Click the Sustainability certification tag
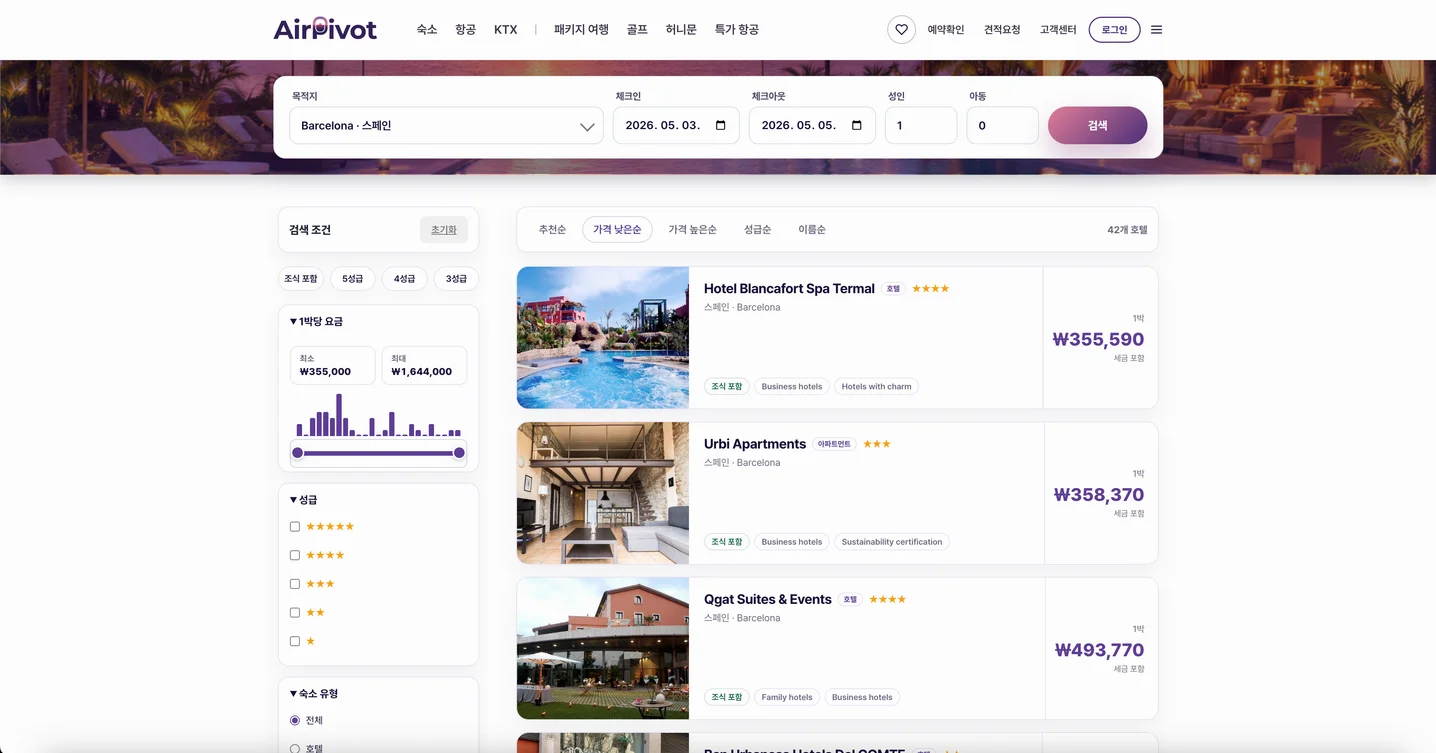1436x753 pixels. coord(892,542)
